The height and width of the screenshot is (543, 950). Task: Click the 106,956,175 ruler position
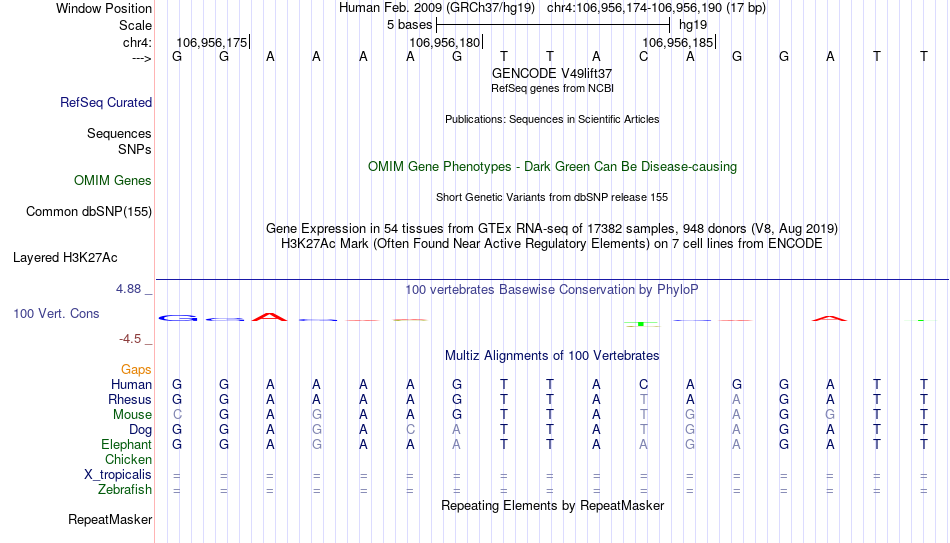pos(212,42)
